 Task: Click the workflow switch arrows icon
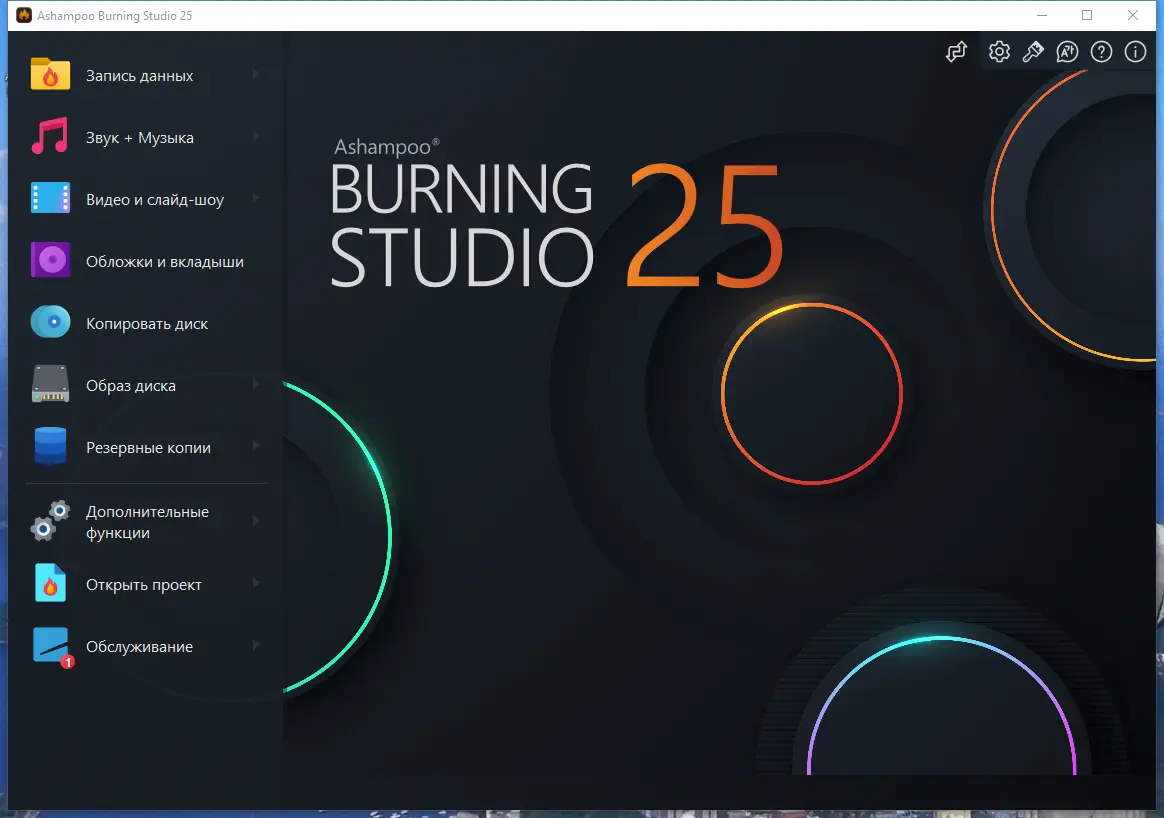[956, 52]
